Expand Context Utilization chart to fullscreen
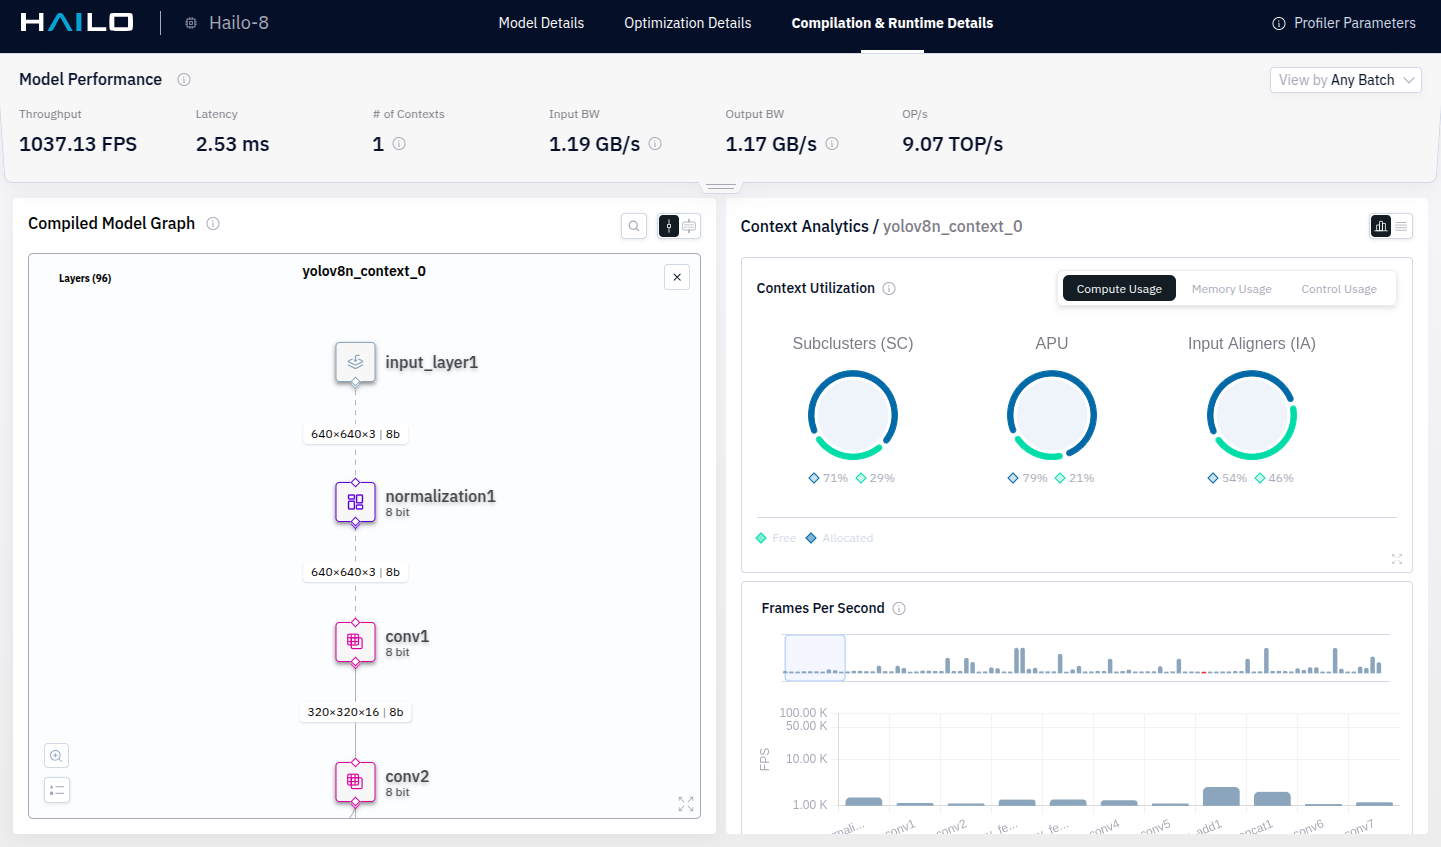This screenshot has width=1441, height=847. point(1397,559)
